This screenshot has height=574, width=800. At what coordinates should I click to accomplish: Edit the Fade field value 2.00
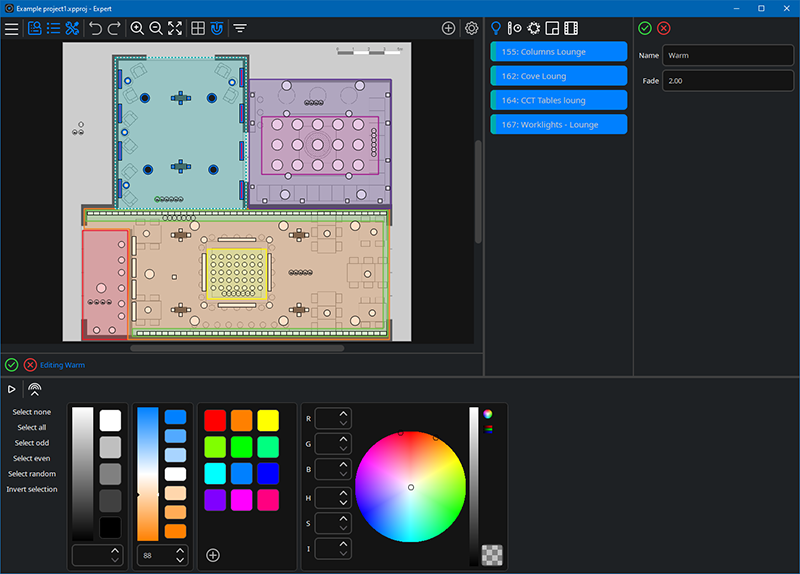point(728,81)
